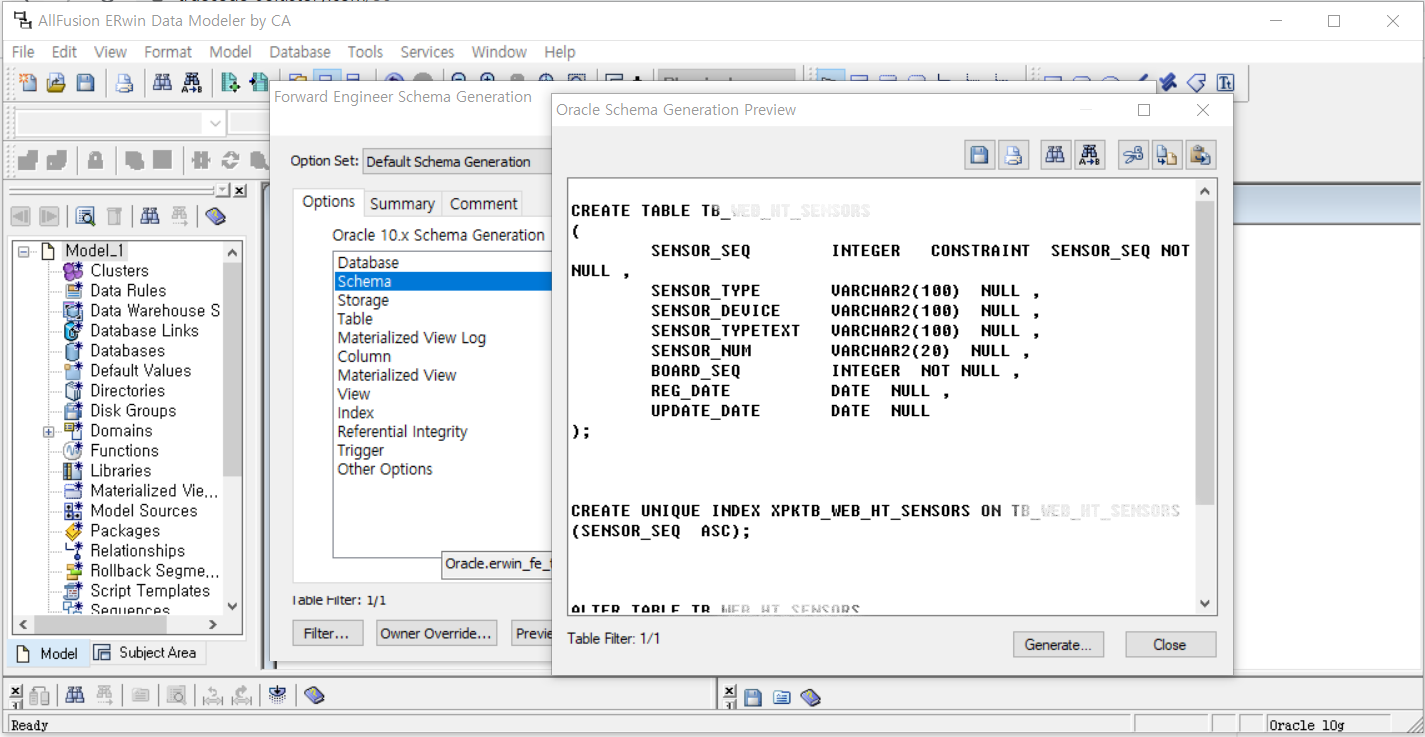Click the Save disk icon in main toolbar
The image size is (1425, 737).
click(x=85, y=83)
